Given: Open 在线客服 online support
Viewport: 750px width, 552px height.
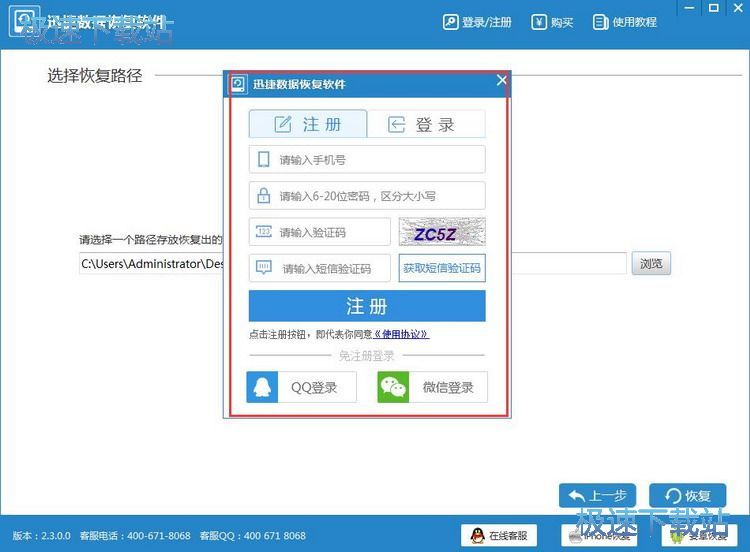Looking at the screenshot, I should 499,535.
